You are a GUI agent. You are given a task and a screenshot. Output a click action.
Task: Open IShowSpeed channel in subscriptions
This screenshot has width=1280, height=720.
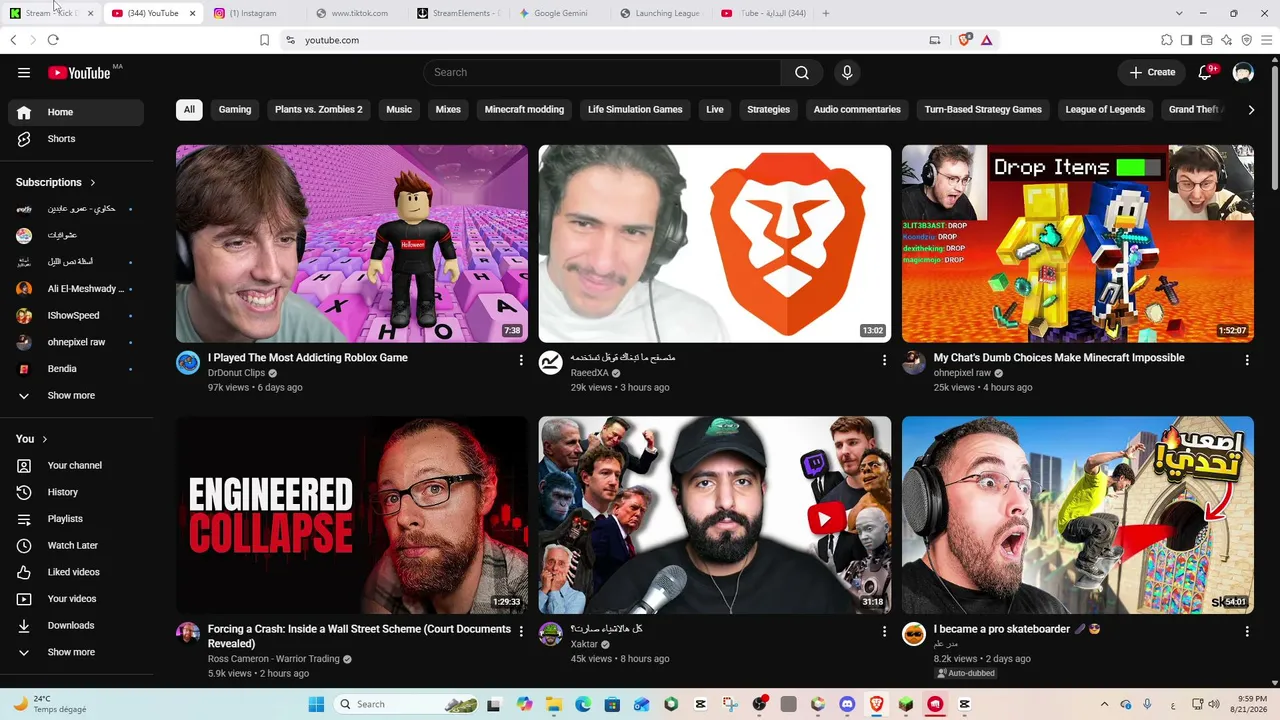[75, 315]
